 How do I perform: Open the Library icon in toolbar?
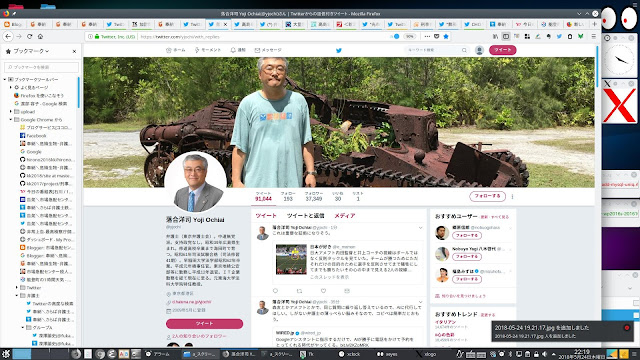click(x=495, y=36)
